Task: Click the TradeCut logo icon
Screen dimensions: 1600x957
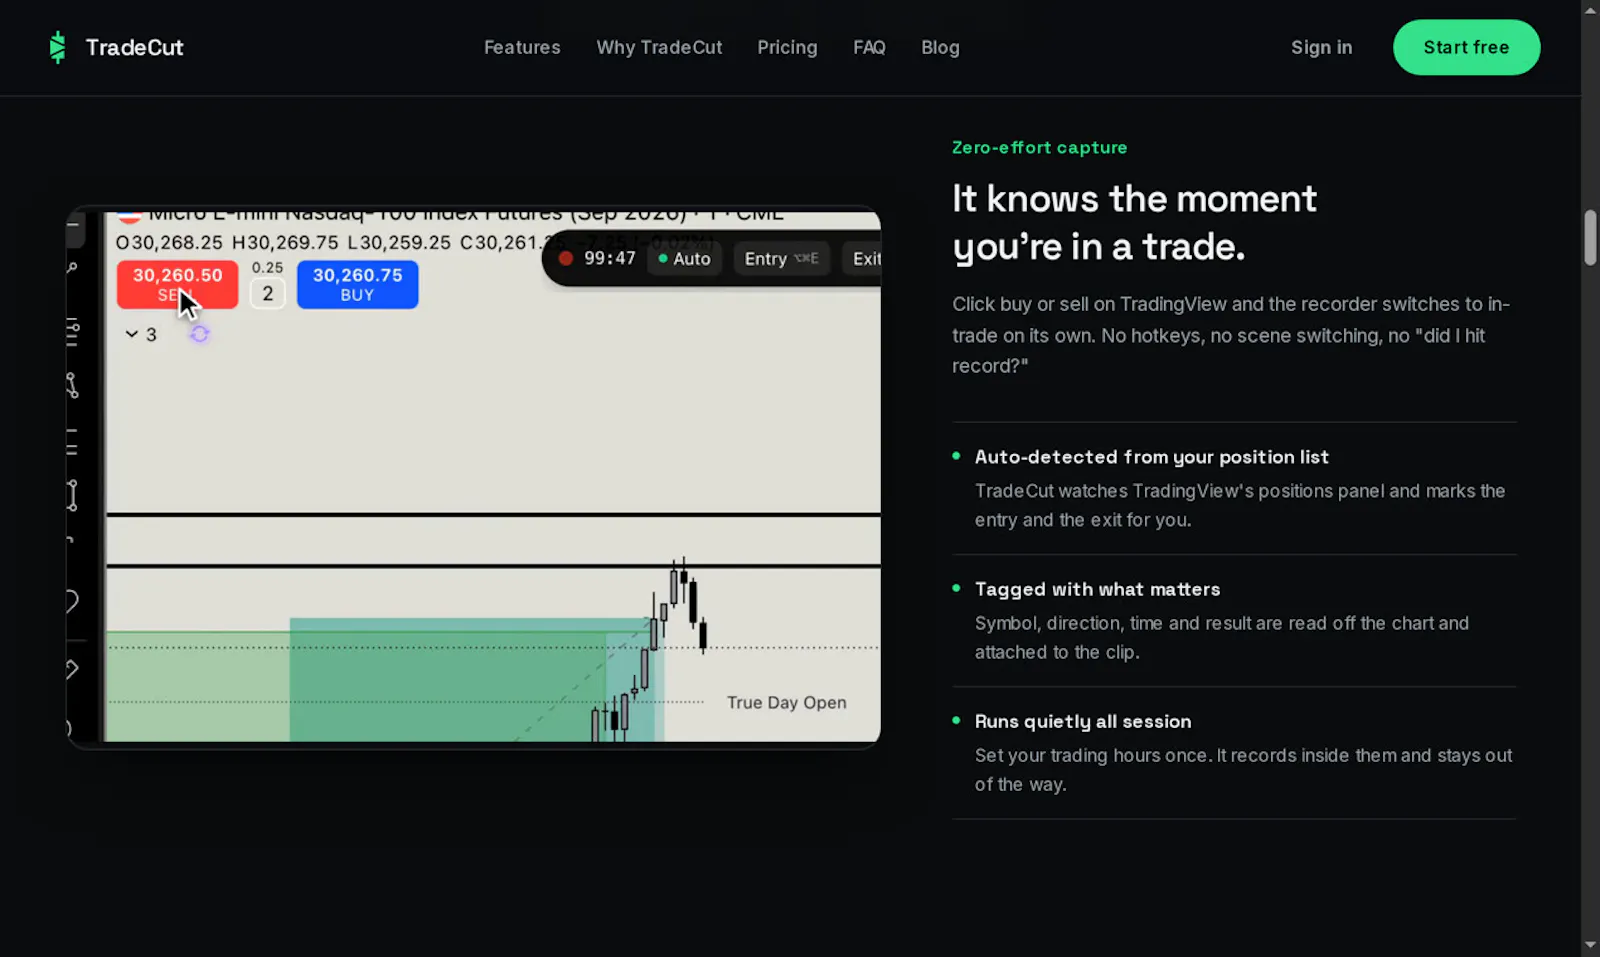Action: (57, 47)
